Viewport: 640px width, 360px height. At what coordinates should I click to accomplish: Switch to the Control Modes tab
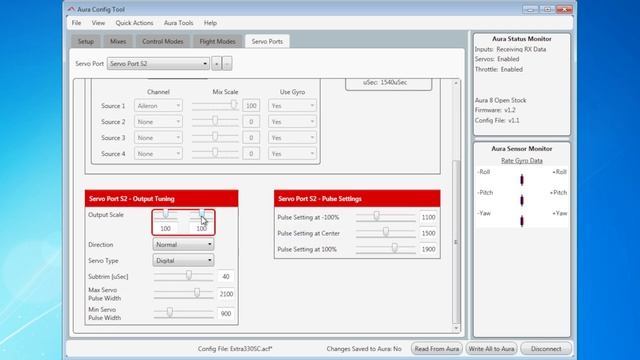(162, 41)
